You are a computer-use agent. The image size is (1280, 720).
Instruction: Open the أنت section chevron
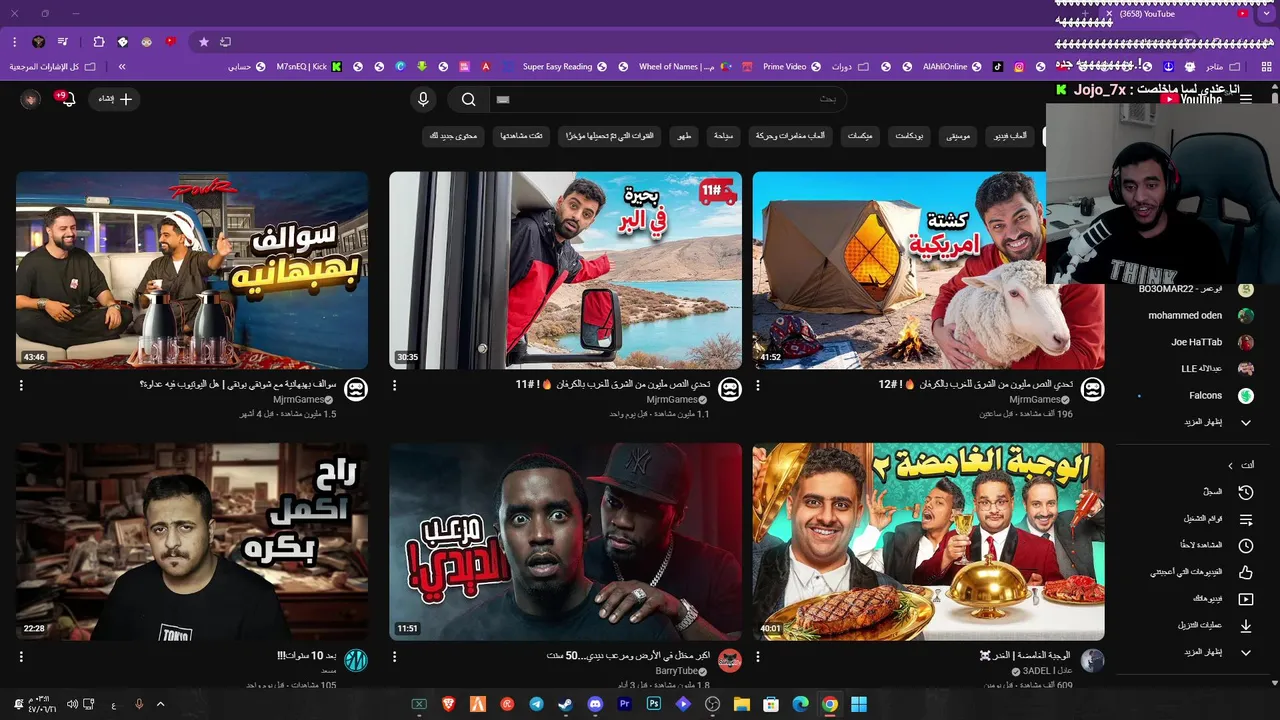tap(1231, 465)
